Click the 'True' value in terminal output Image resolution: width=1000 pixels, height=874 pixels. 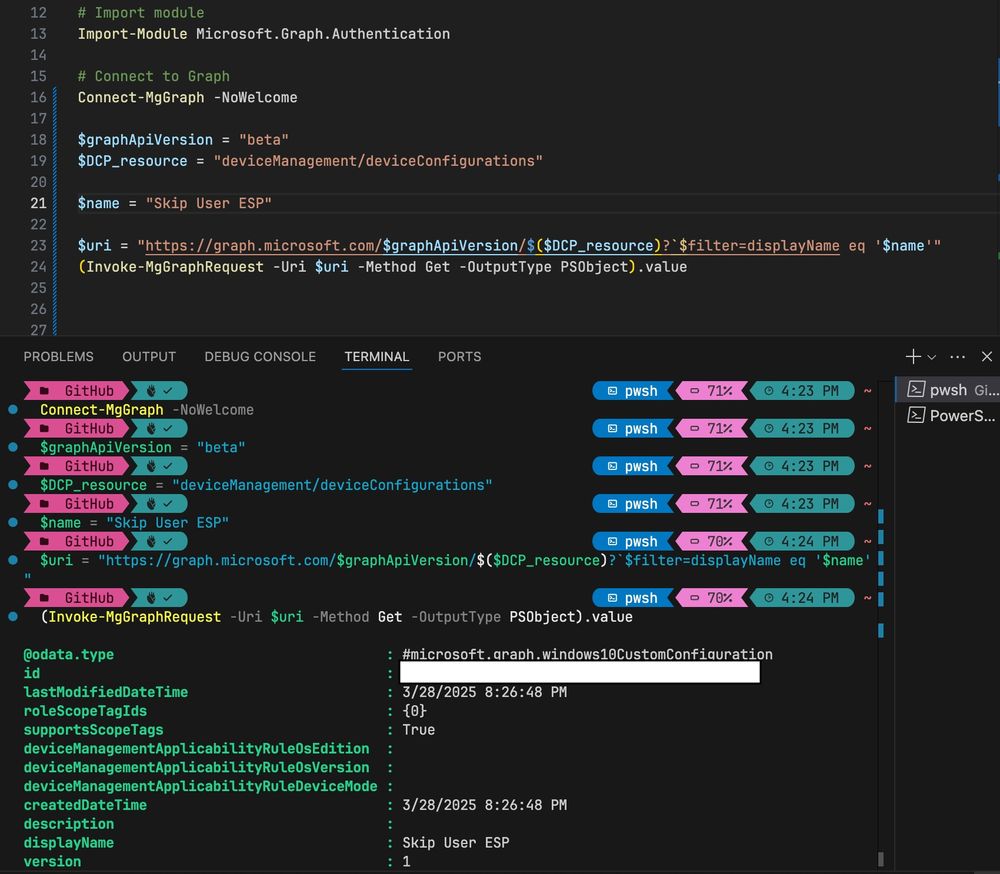419,730
